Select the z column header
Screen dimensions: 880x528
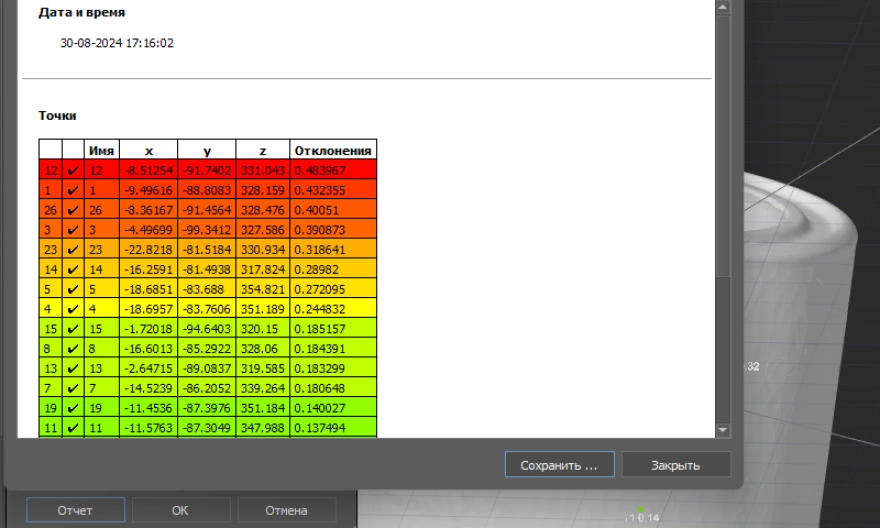(x=262, y=150)
